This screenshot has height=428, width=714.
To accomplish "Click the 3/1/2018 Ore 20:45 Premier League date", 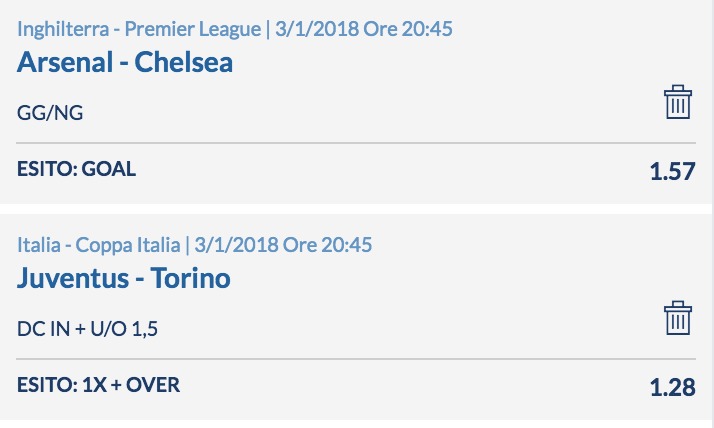I will click(x=364, y=29).
